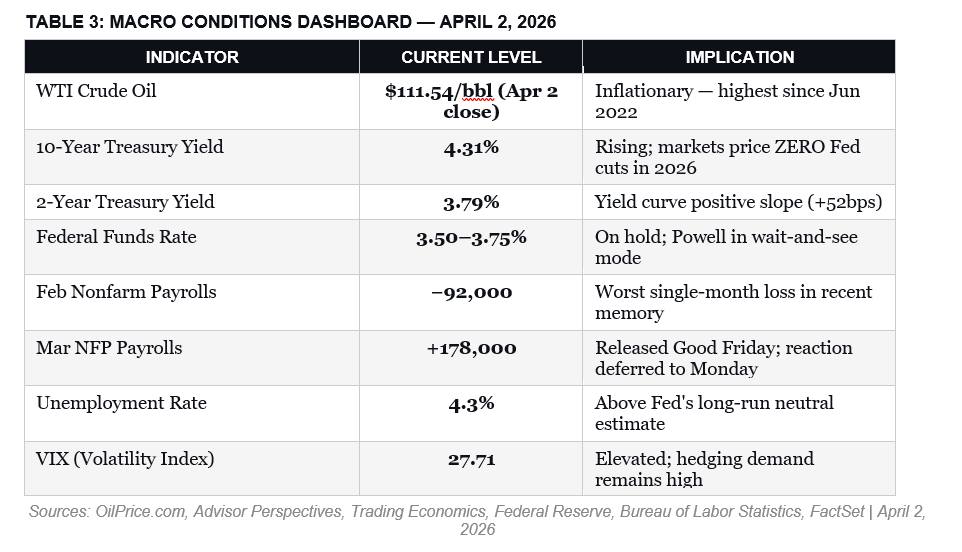Select the Feb Nonfarm Payrolls cell
This screenshot has width=962, height=552.
(x=126, y=292)
